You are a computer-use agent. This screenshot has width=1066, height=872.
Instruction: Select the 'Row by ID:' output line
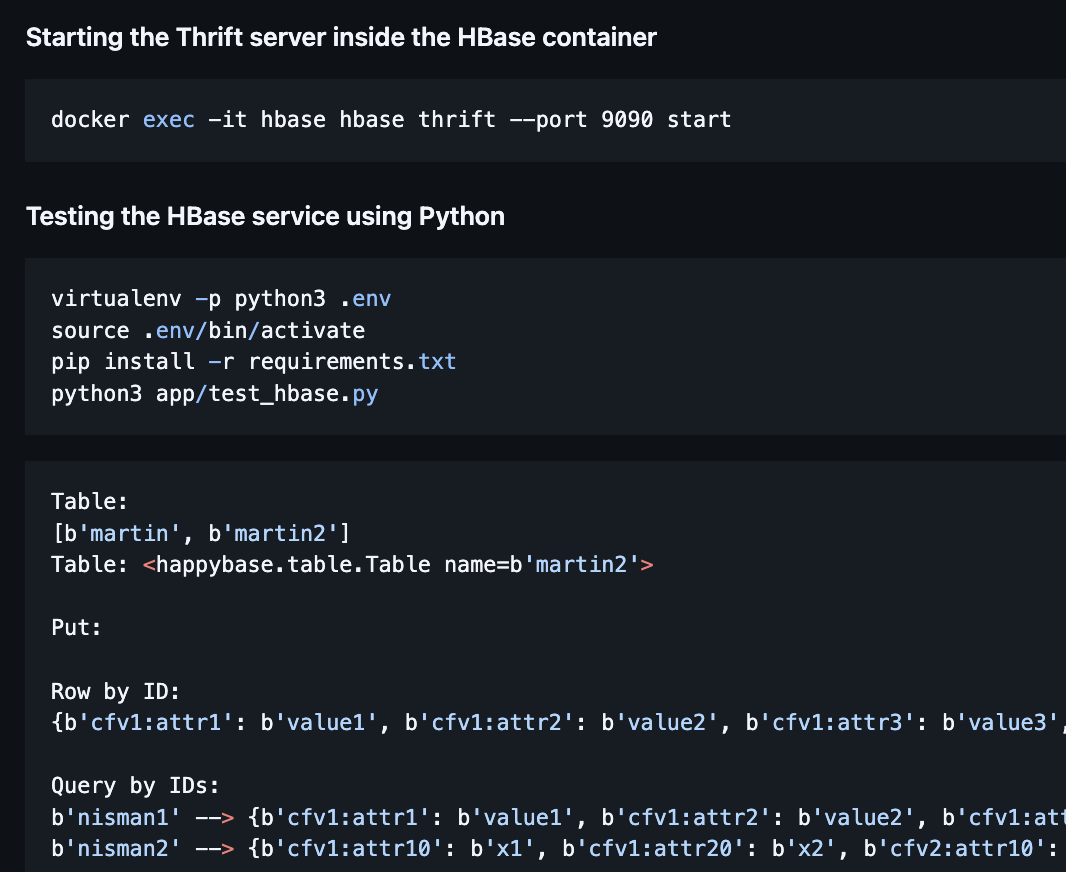click(x=115, y=691)
